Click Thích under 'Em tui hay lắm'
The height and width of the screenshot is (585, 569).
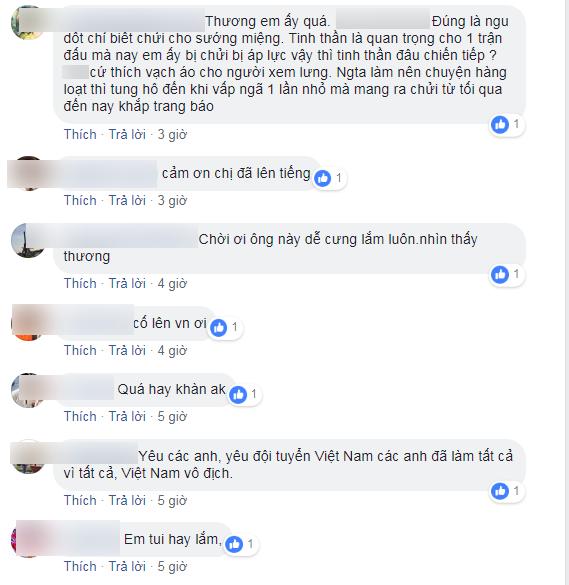point(80,566)
